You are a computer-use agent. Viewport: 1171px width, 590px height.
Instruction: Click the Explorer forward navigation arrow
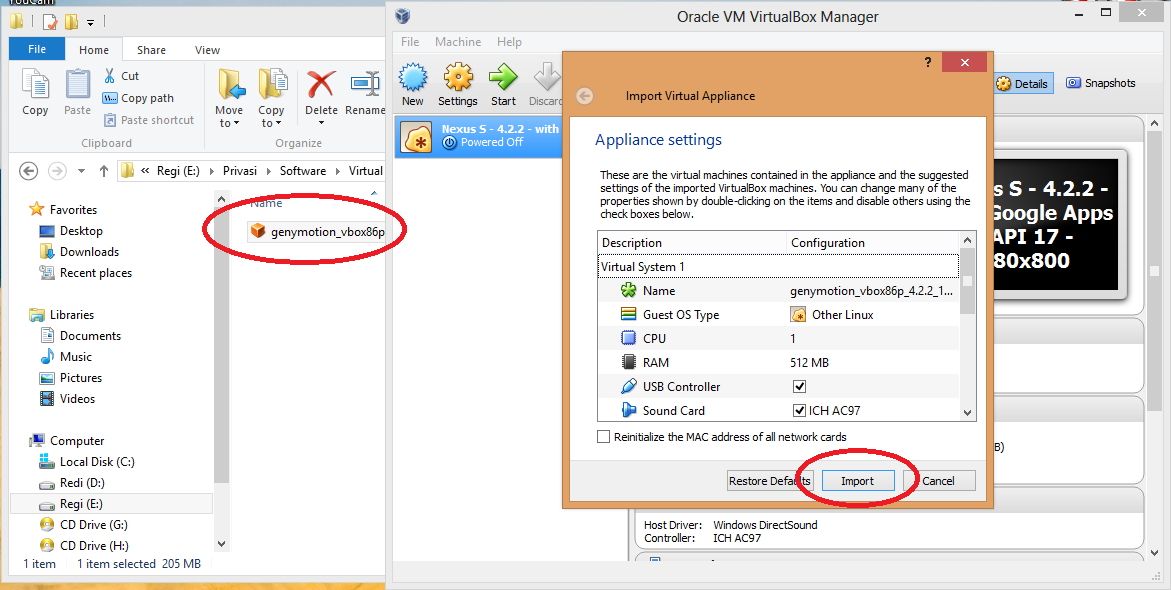(x=57, y=171)
